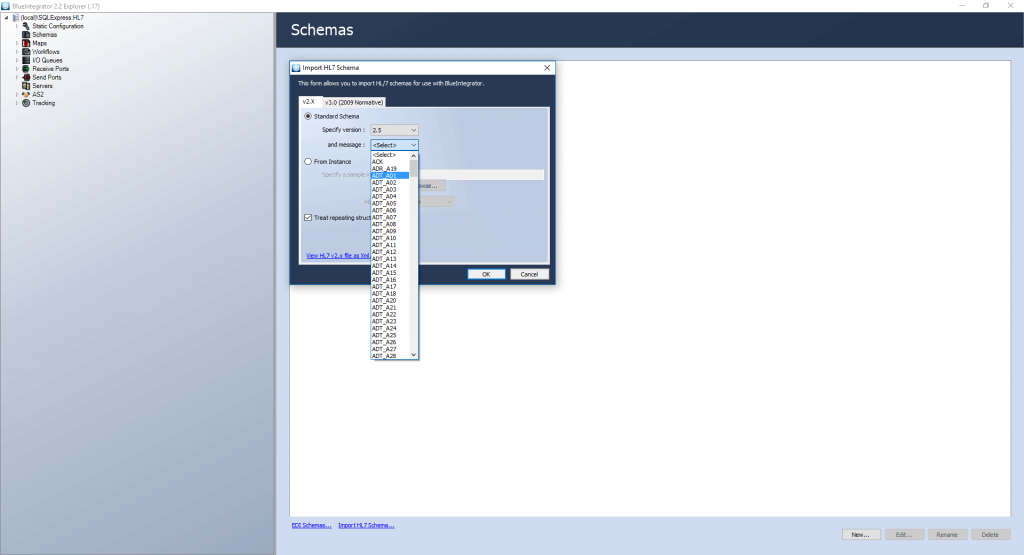1024x555 pixels.
Task: Collapse the (local)\SQLExpress:HL7 root node
Action: coord(7,18)
